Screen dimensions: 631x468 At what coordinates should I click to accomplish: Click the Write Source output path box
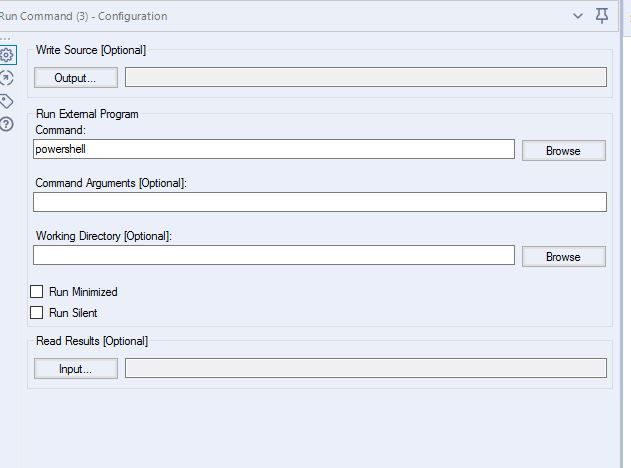pyautogui.click(x=366, y=77)
